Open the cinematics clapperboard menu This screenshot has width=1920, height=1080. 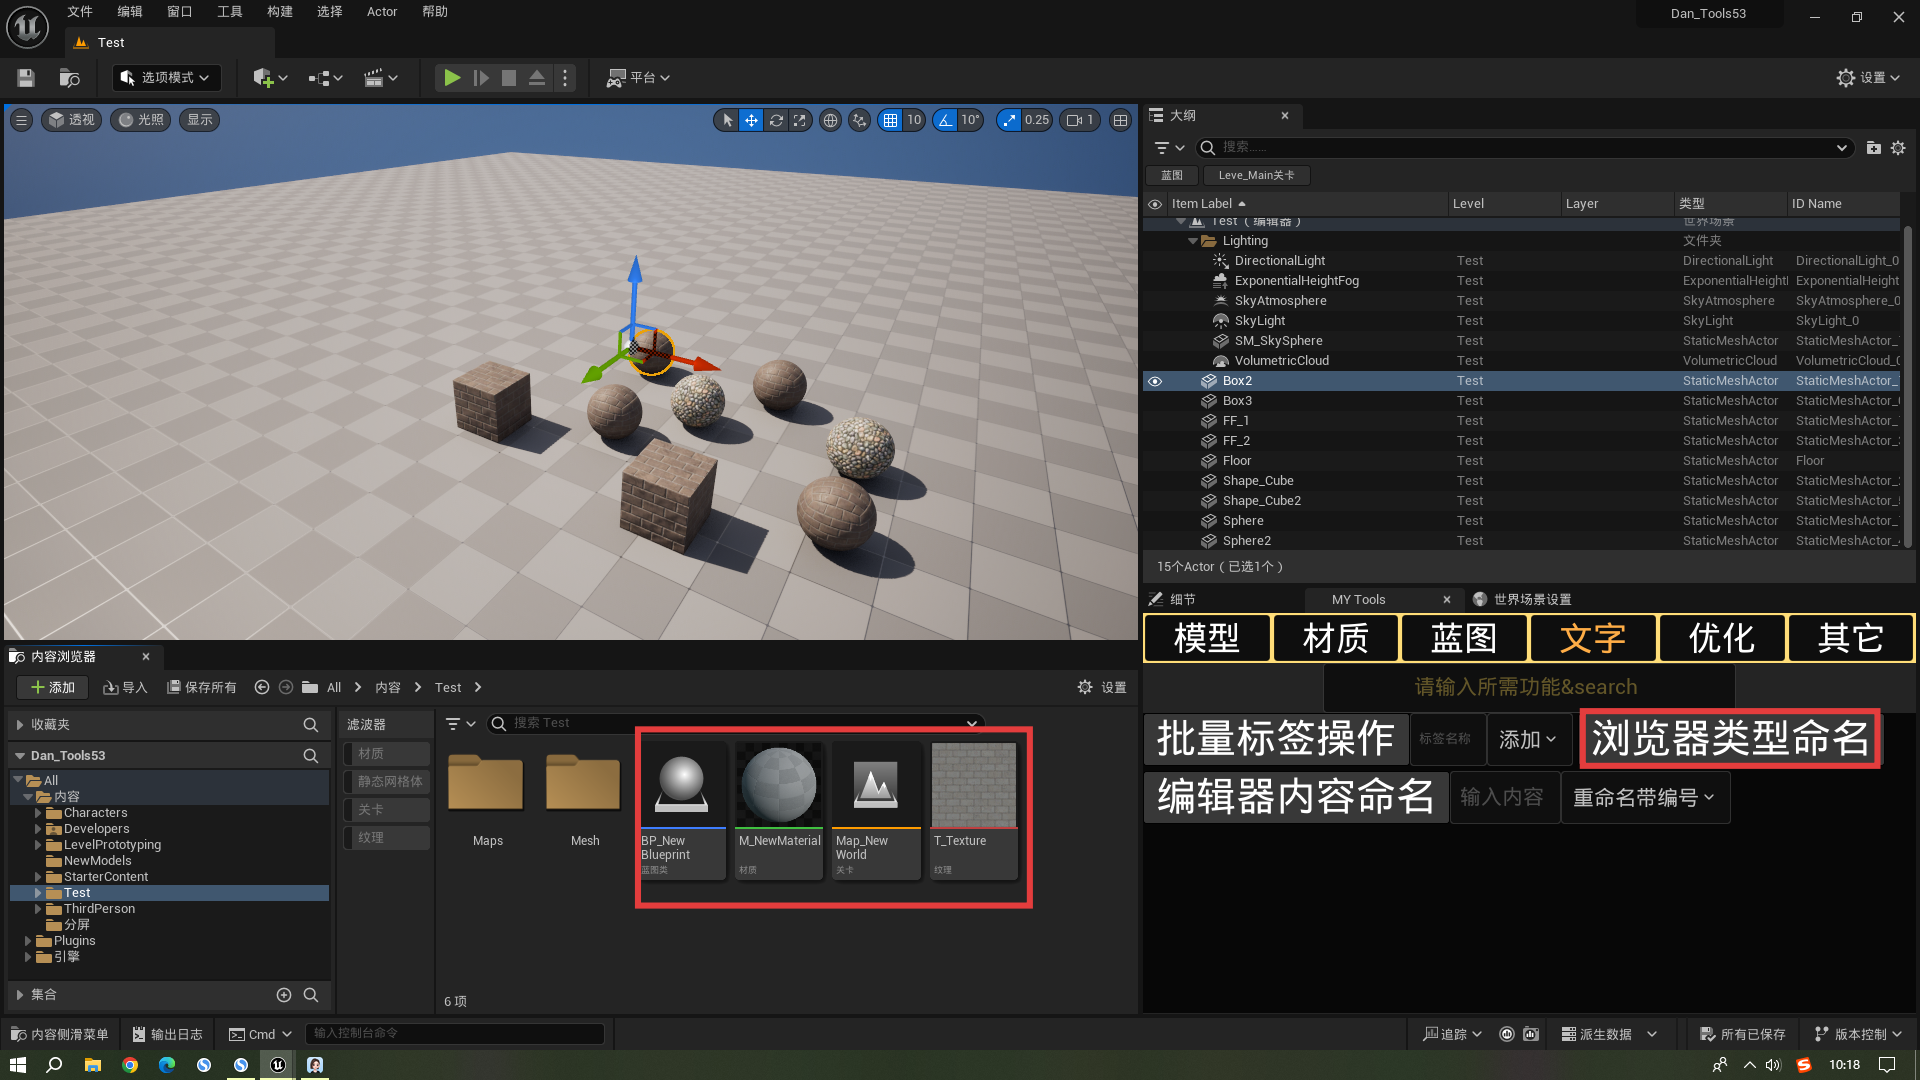(381, 78)
